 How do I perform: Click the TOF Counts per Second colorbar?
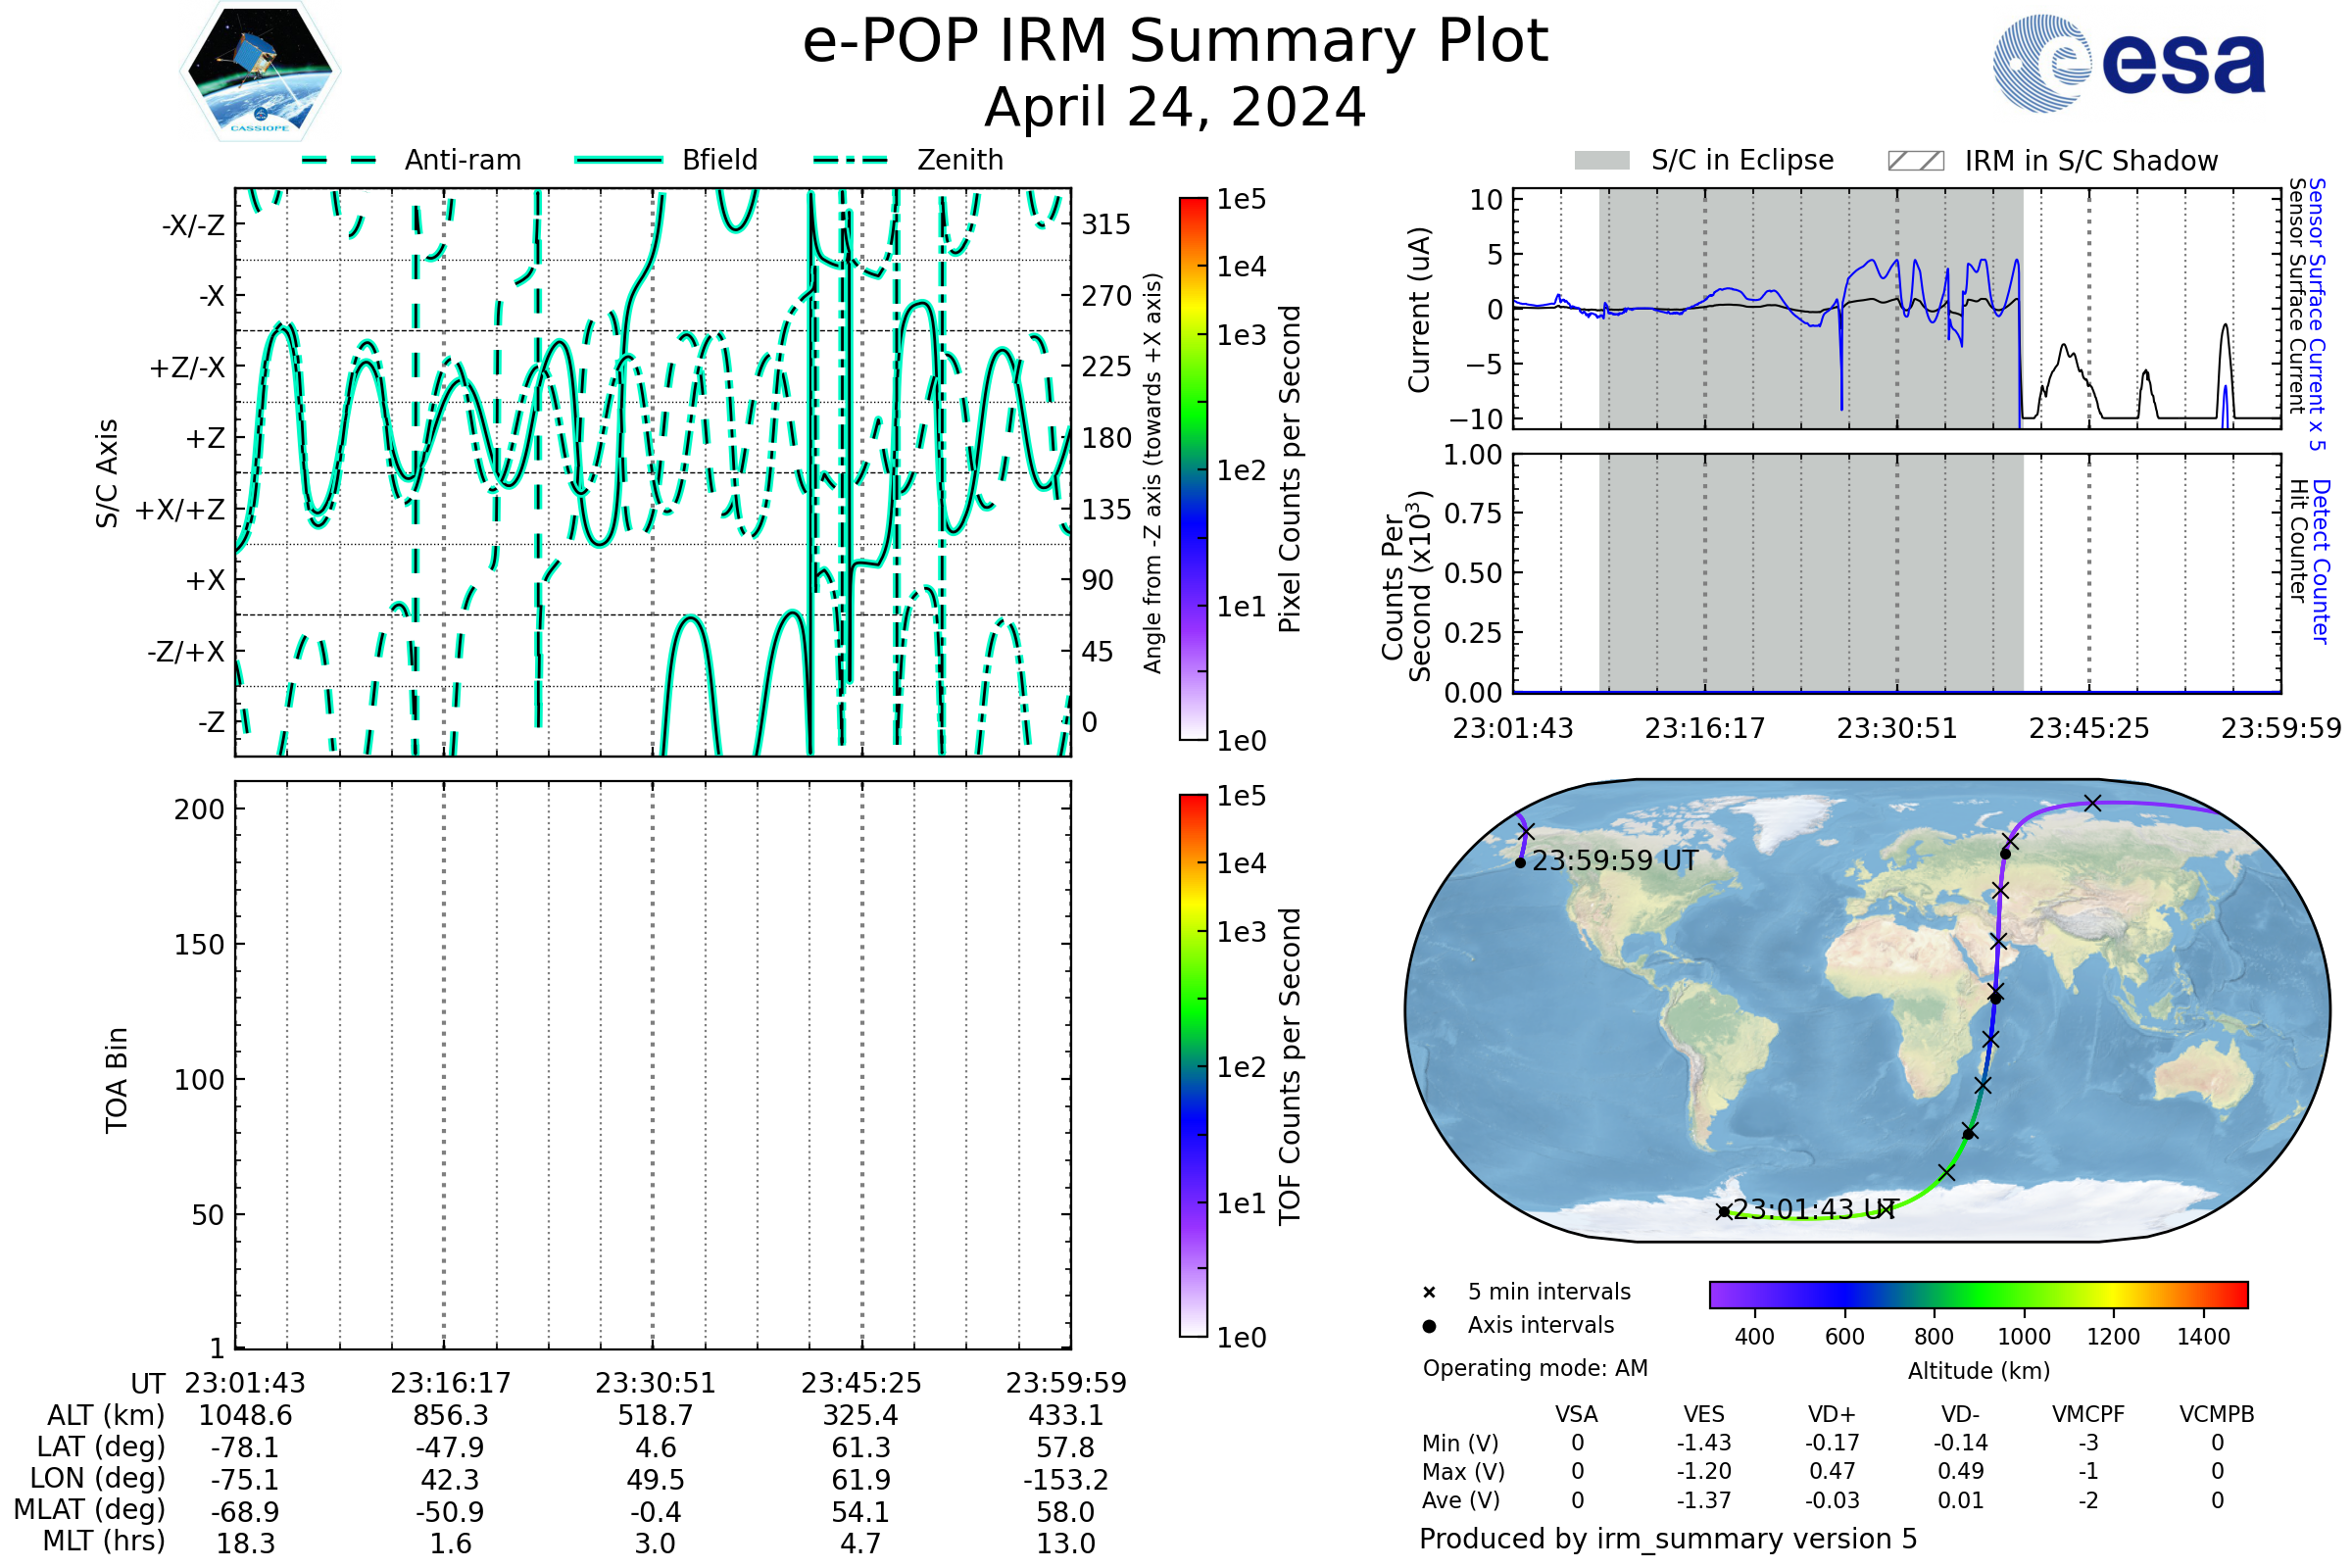click(x=1193, y=1065)
